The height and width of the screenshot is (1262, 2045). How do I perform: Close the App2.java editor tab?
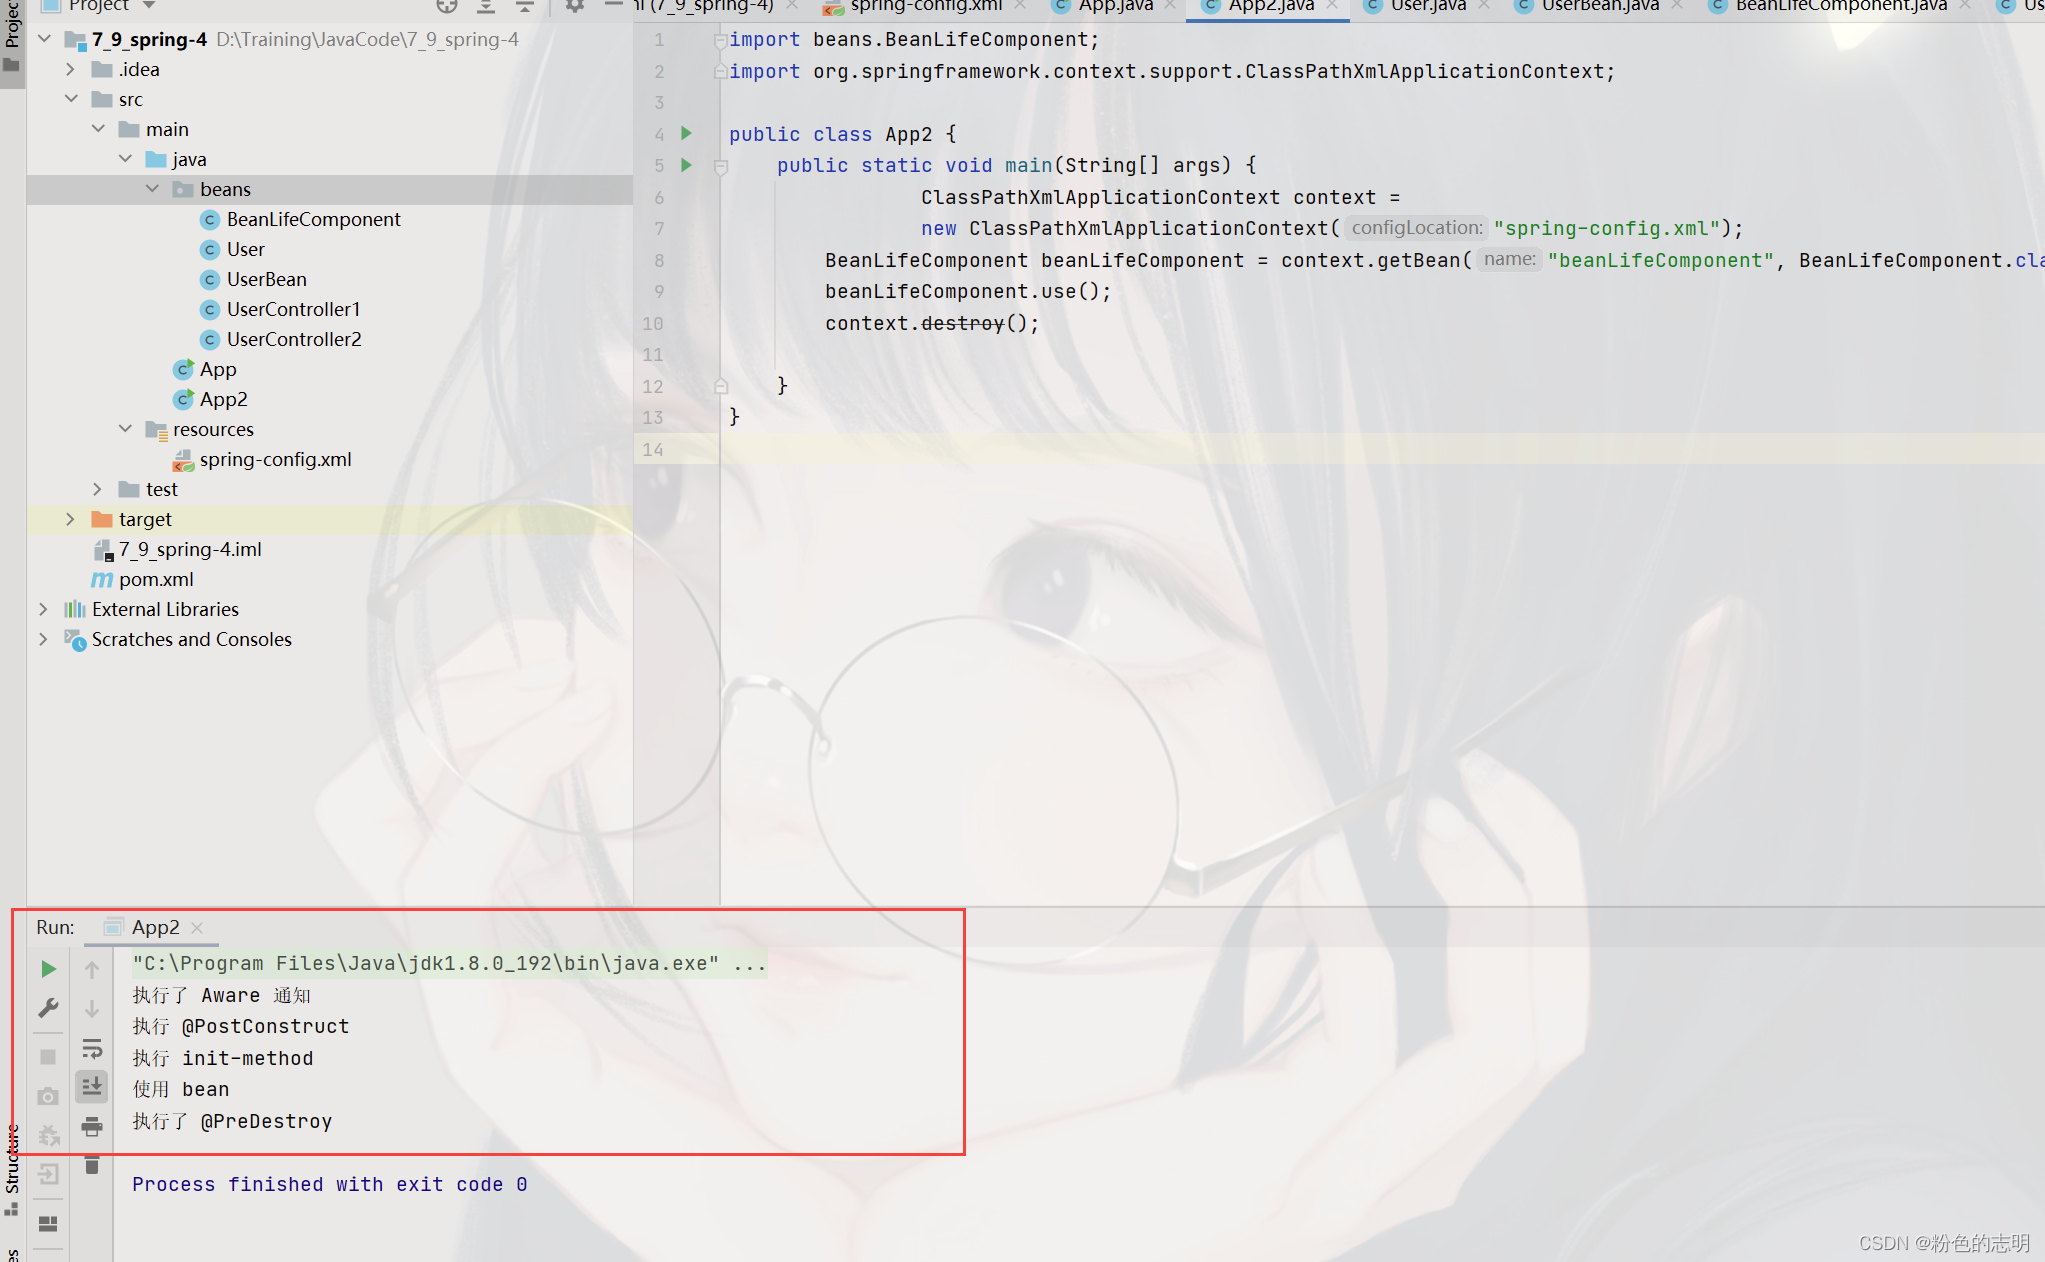[x=1332, y=6]
